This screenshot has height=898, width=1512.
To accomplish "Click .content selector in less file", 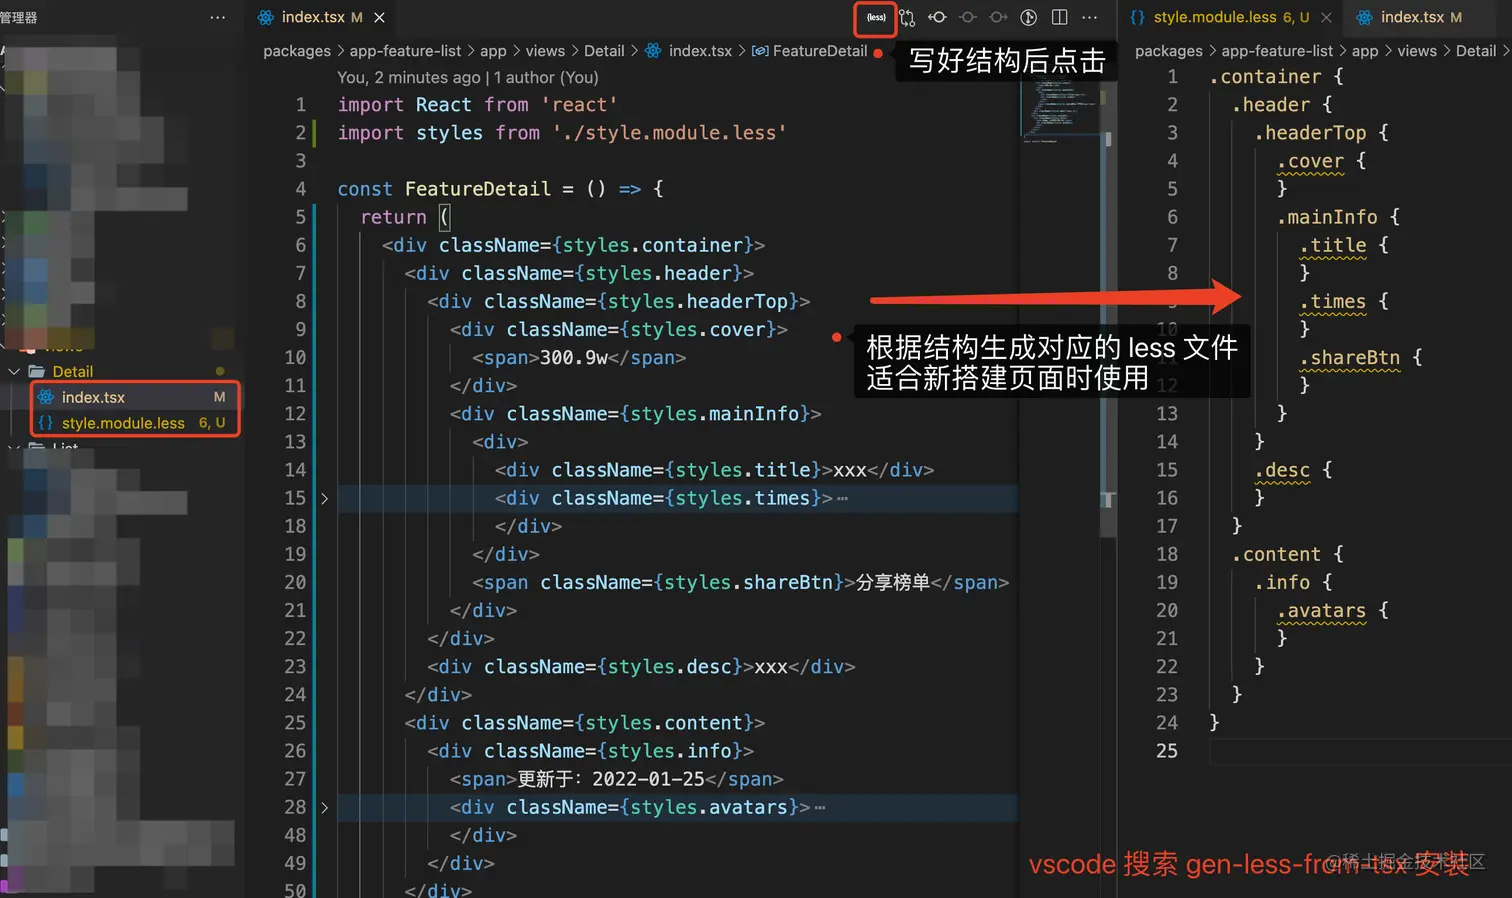I will (1276, 554).
